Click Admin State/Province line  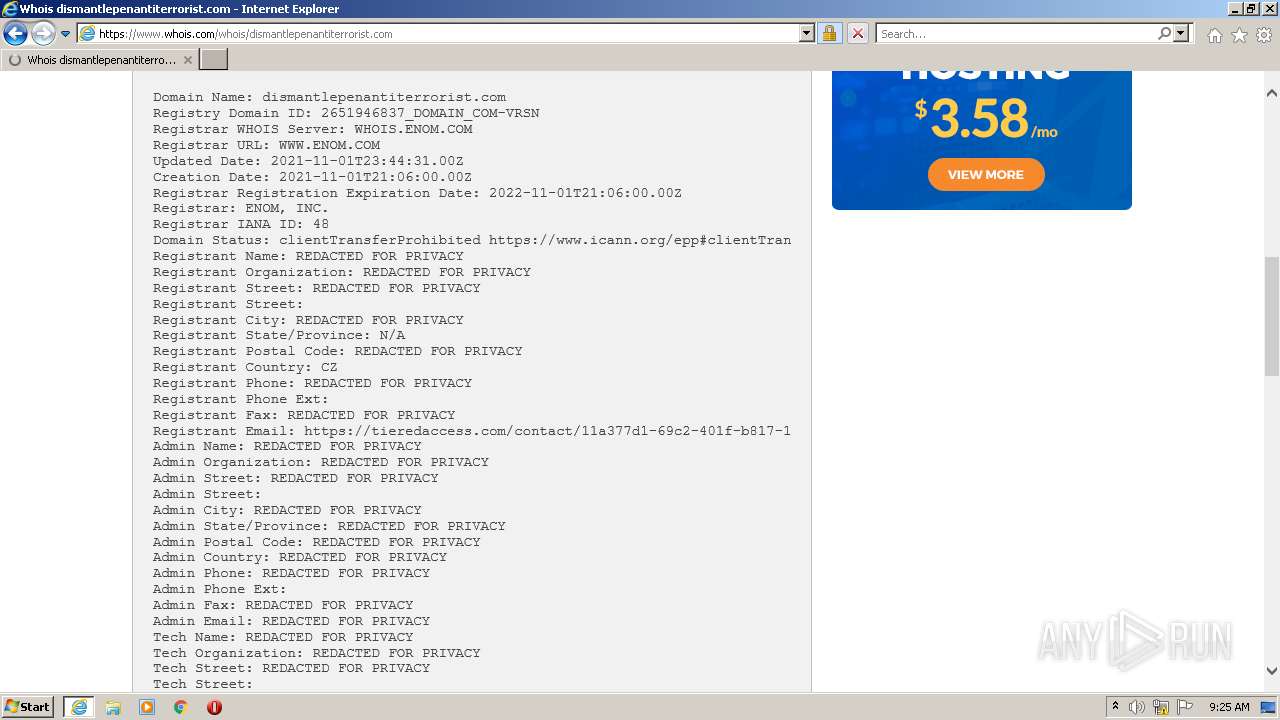[x=329, y=526]
